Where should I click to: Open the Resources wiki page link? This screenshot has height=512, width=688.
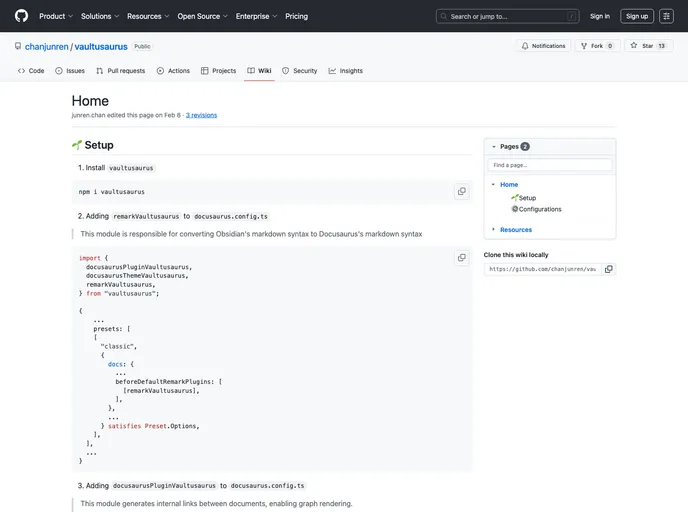[x=516, y=229]
